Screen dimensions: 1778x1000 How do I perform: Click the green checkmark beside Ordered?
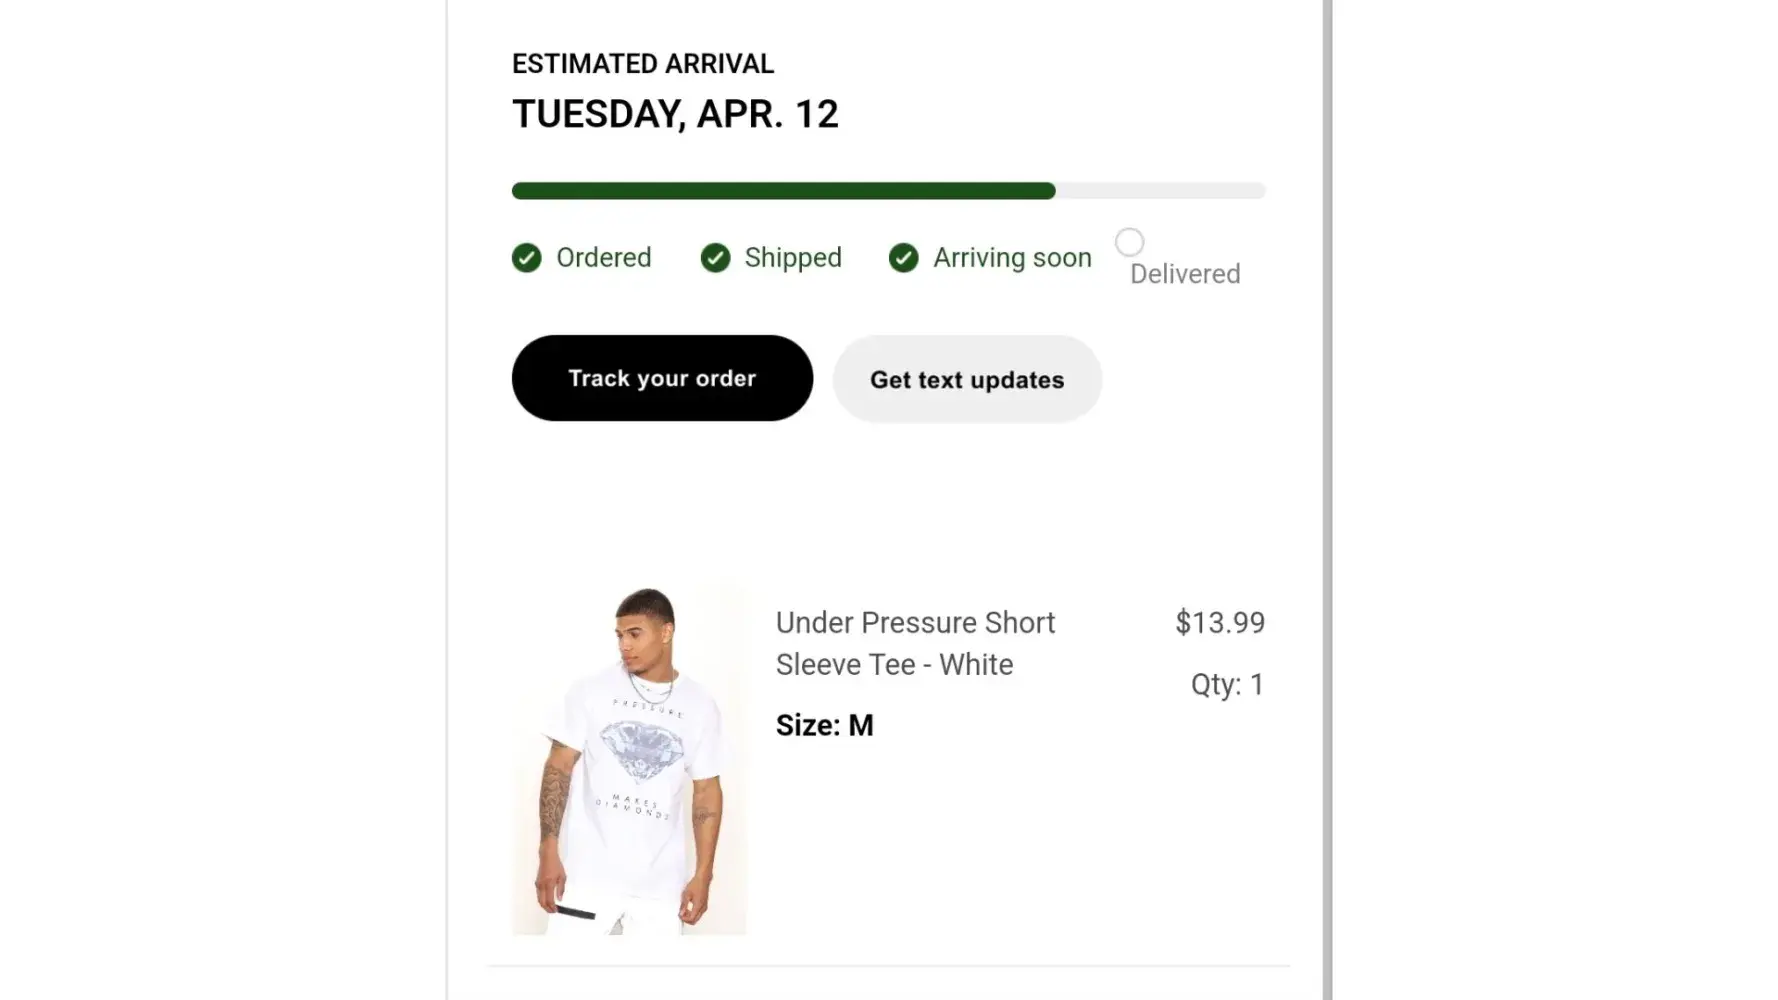click(x=527, y=258)
